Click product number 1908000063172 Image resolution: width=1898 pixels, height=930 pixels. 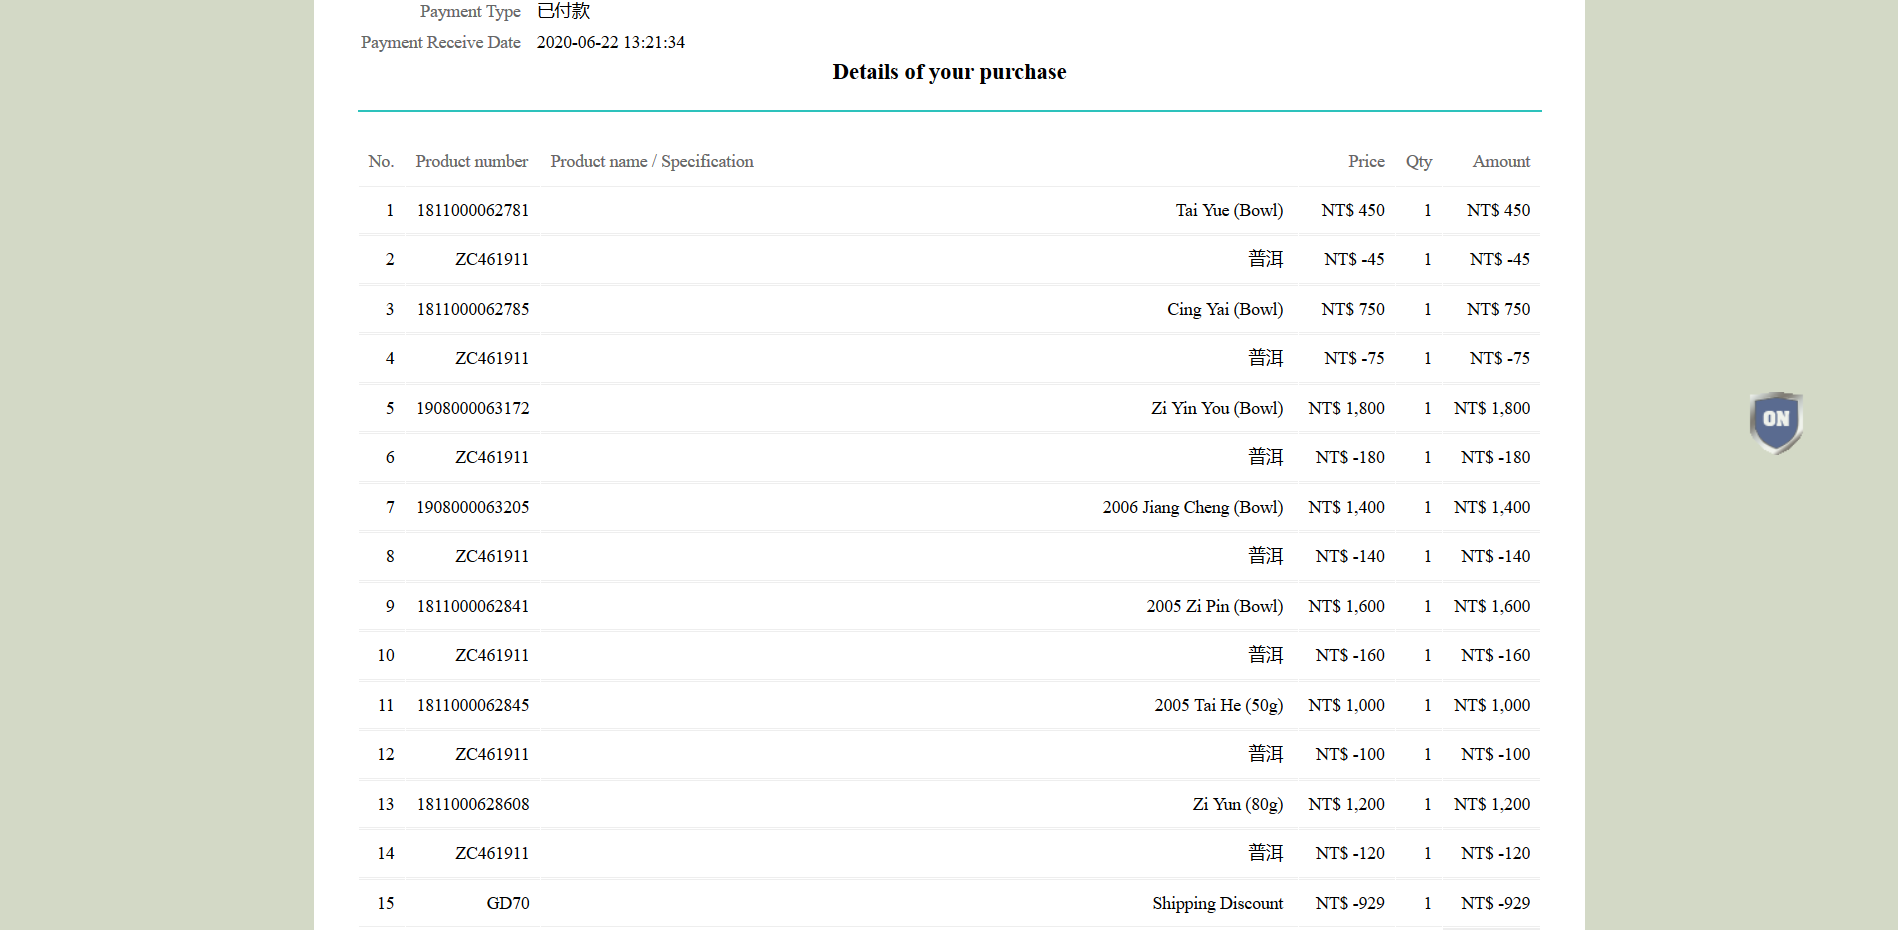click(472, 409)
